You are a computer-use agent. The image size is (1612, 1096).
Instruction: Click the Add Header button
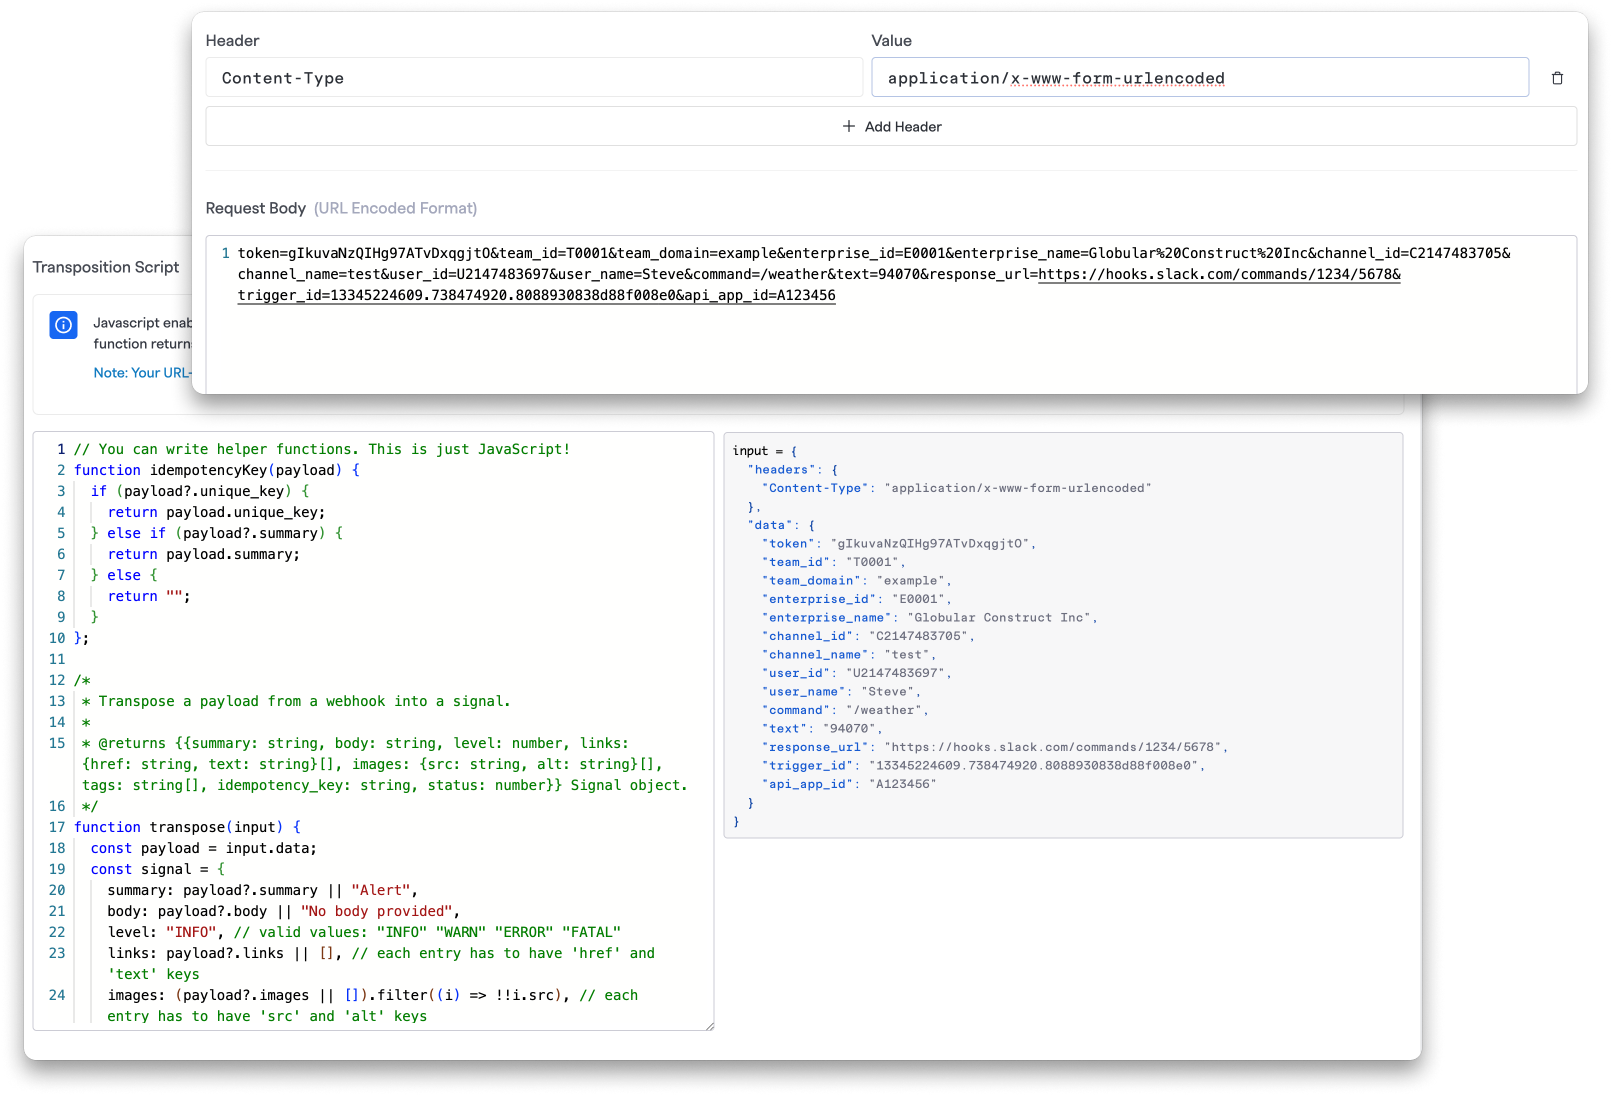click(891, 126)
